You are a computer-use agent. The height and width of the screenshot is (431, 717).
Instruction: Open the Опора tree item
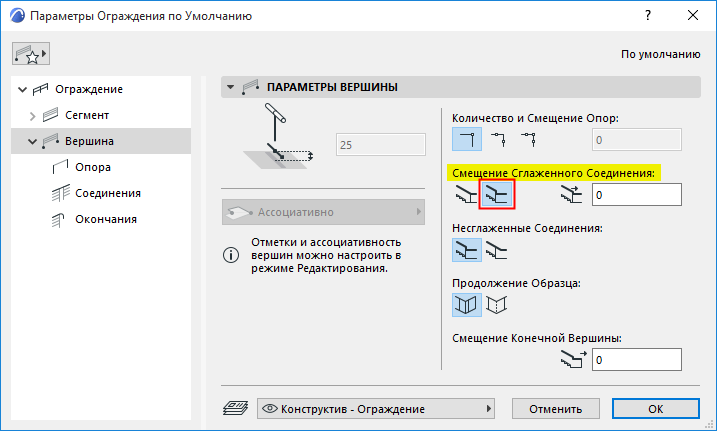93,167
